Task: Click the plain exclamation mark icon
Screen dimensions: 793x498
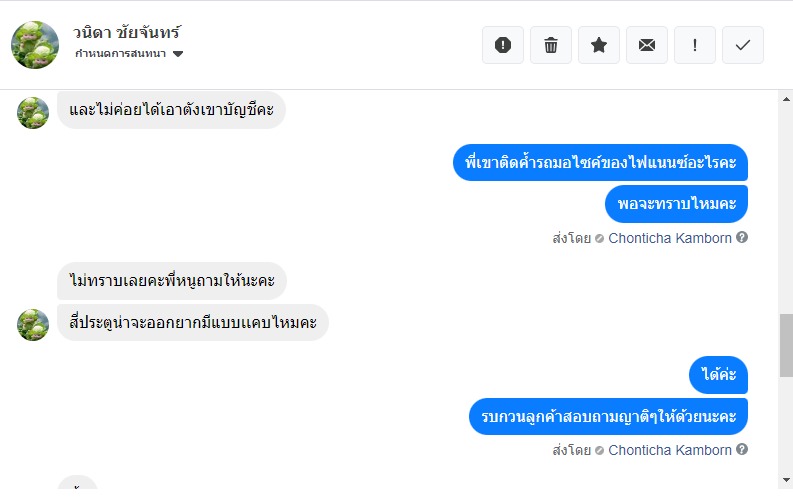Action: point(695,45)
